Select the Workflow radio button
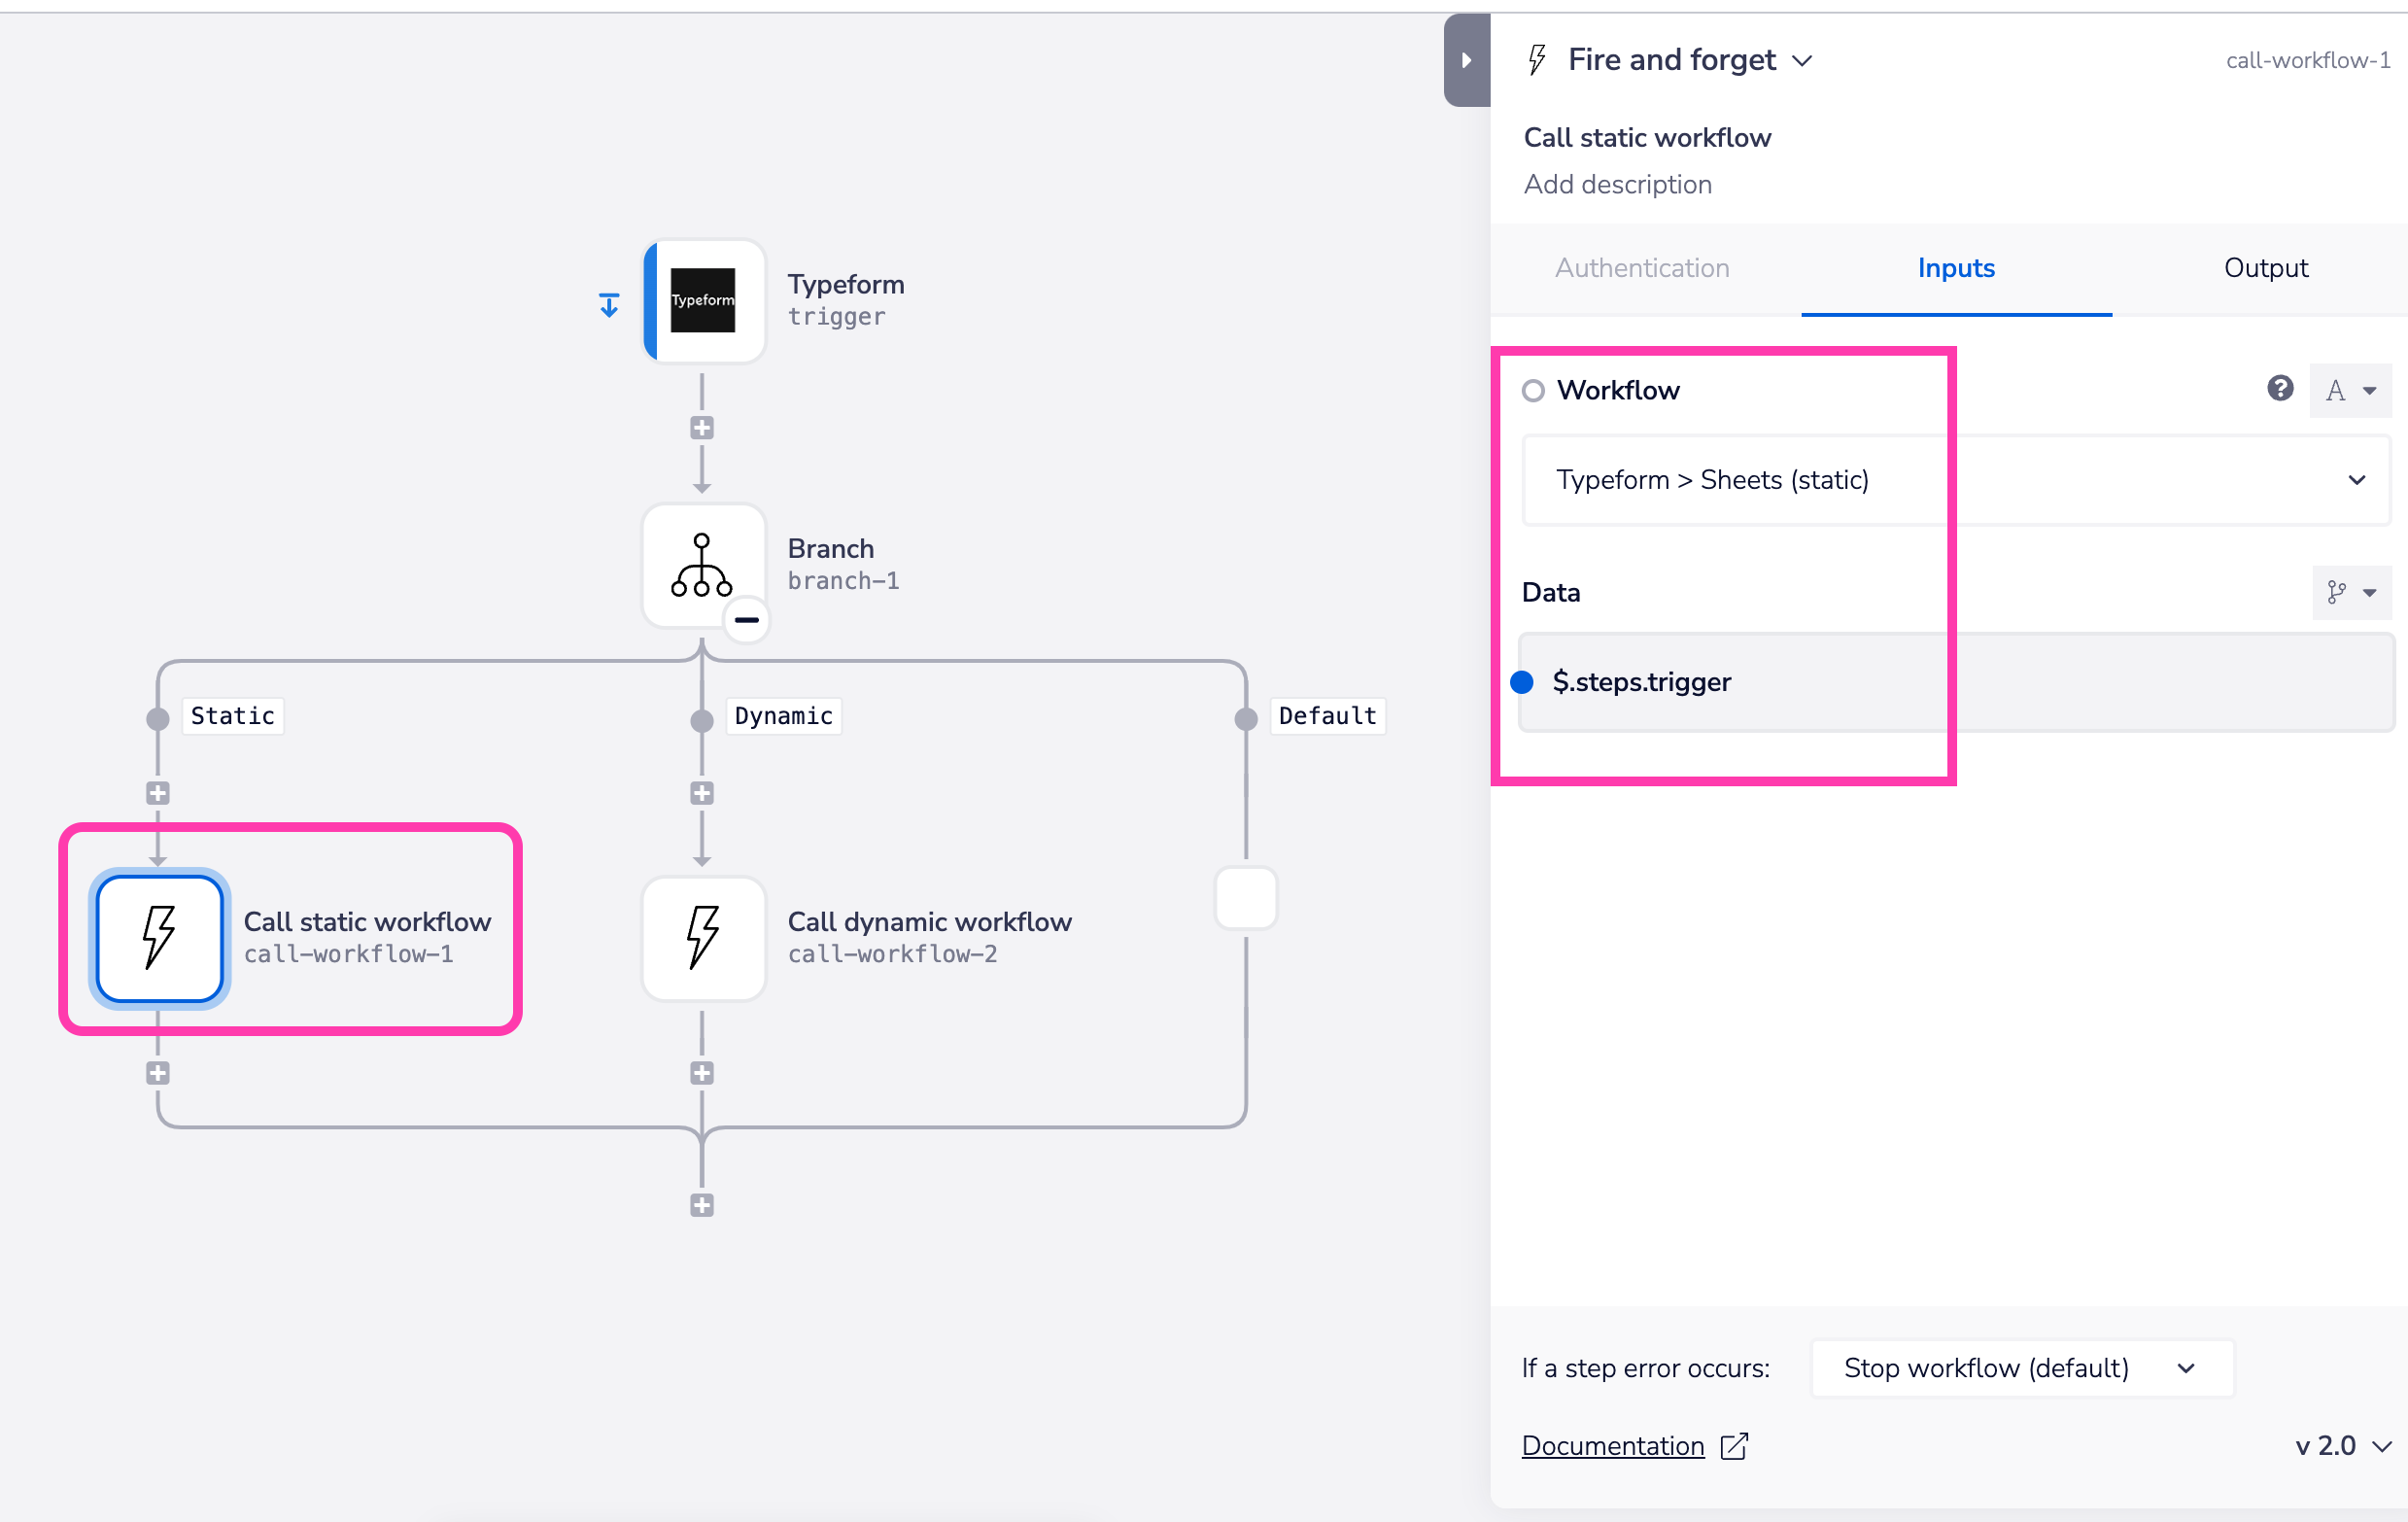This screenshot has height=1522, width=2408. [1531, 390]
